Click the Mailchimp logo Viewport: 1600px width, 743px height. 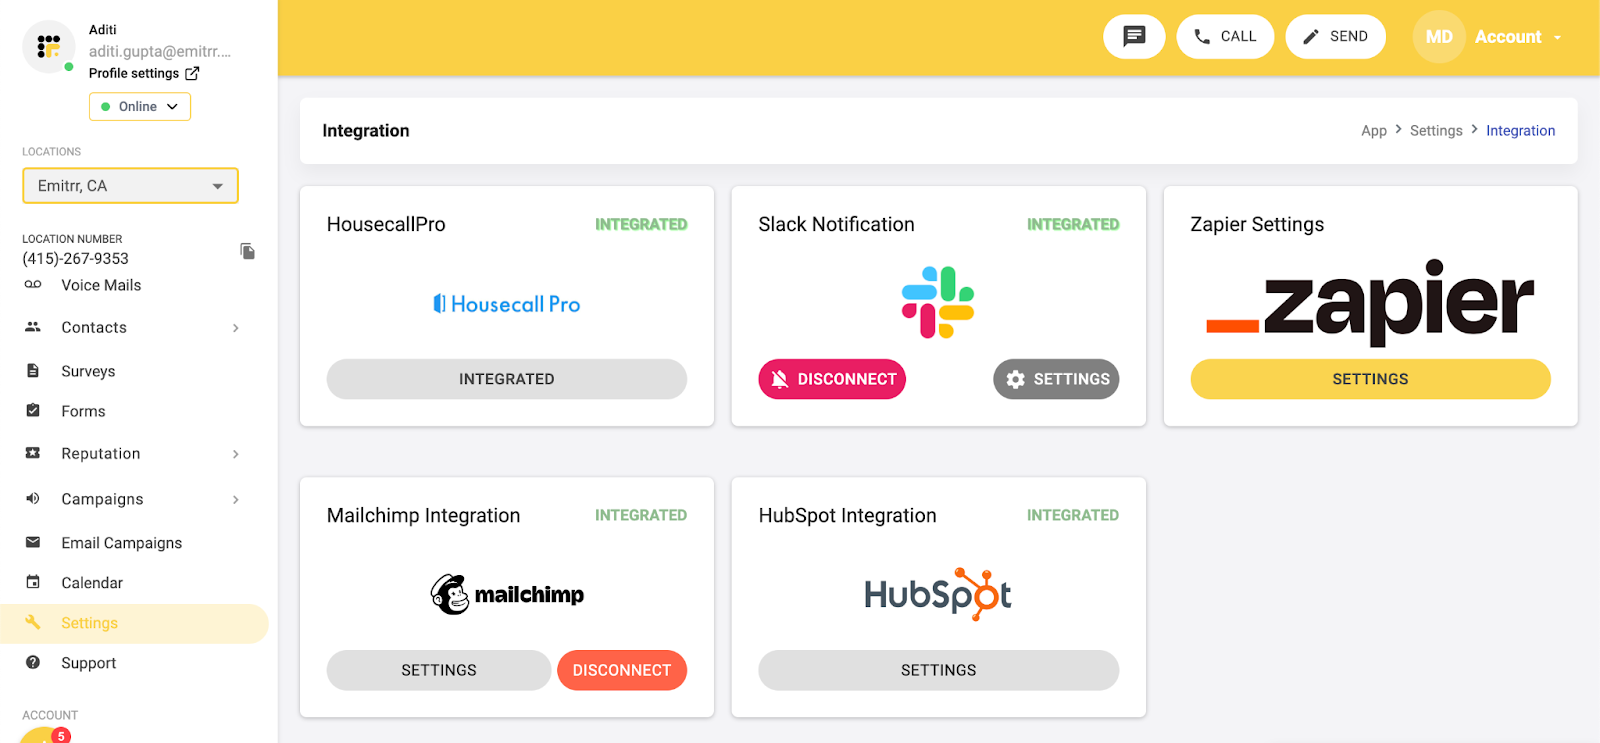[x=507, y=594]
